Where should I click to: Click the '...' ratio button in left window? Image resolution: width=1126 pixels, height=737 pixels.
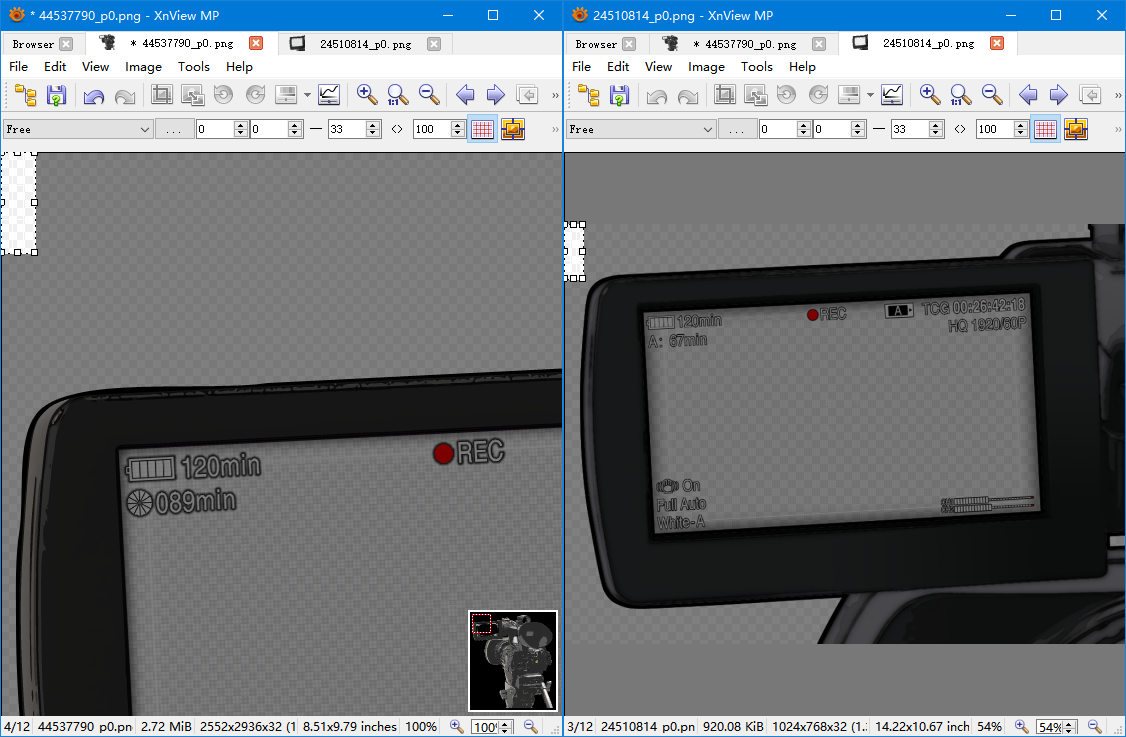pyautogui.click(x=175, y=129)
